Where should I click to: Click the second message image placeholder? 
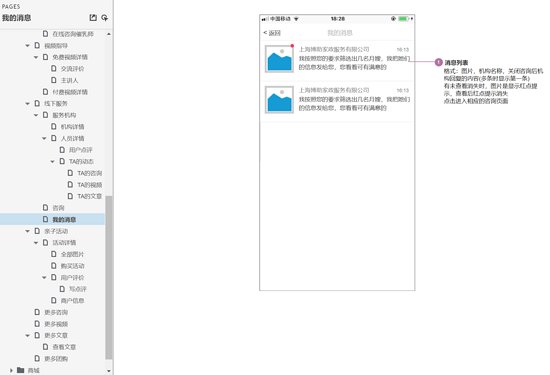279,100
